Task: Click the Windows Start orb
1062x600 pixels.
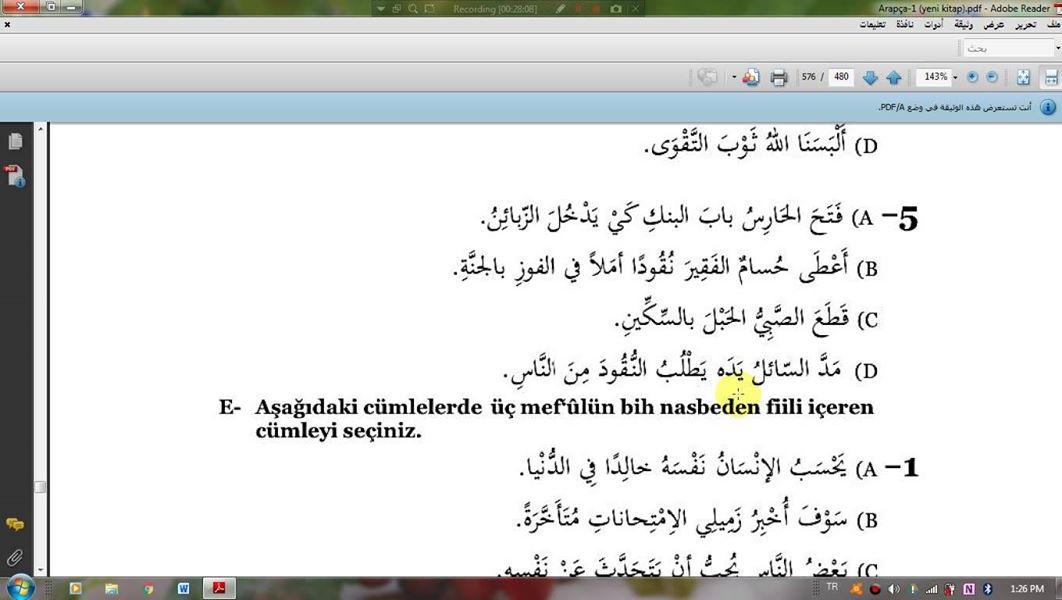Action: (20, 587)
